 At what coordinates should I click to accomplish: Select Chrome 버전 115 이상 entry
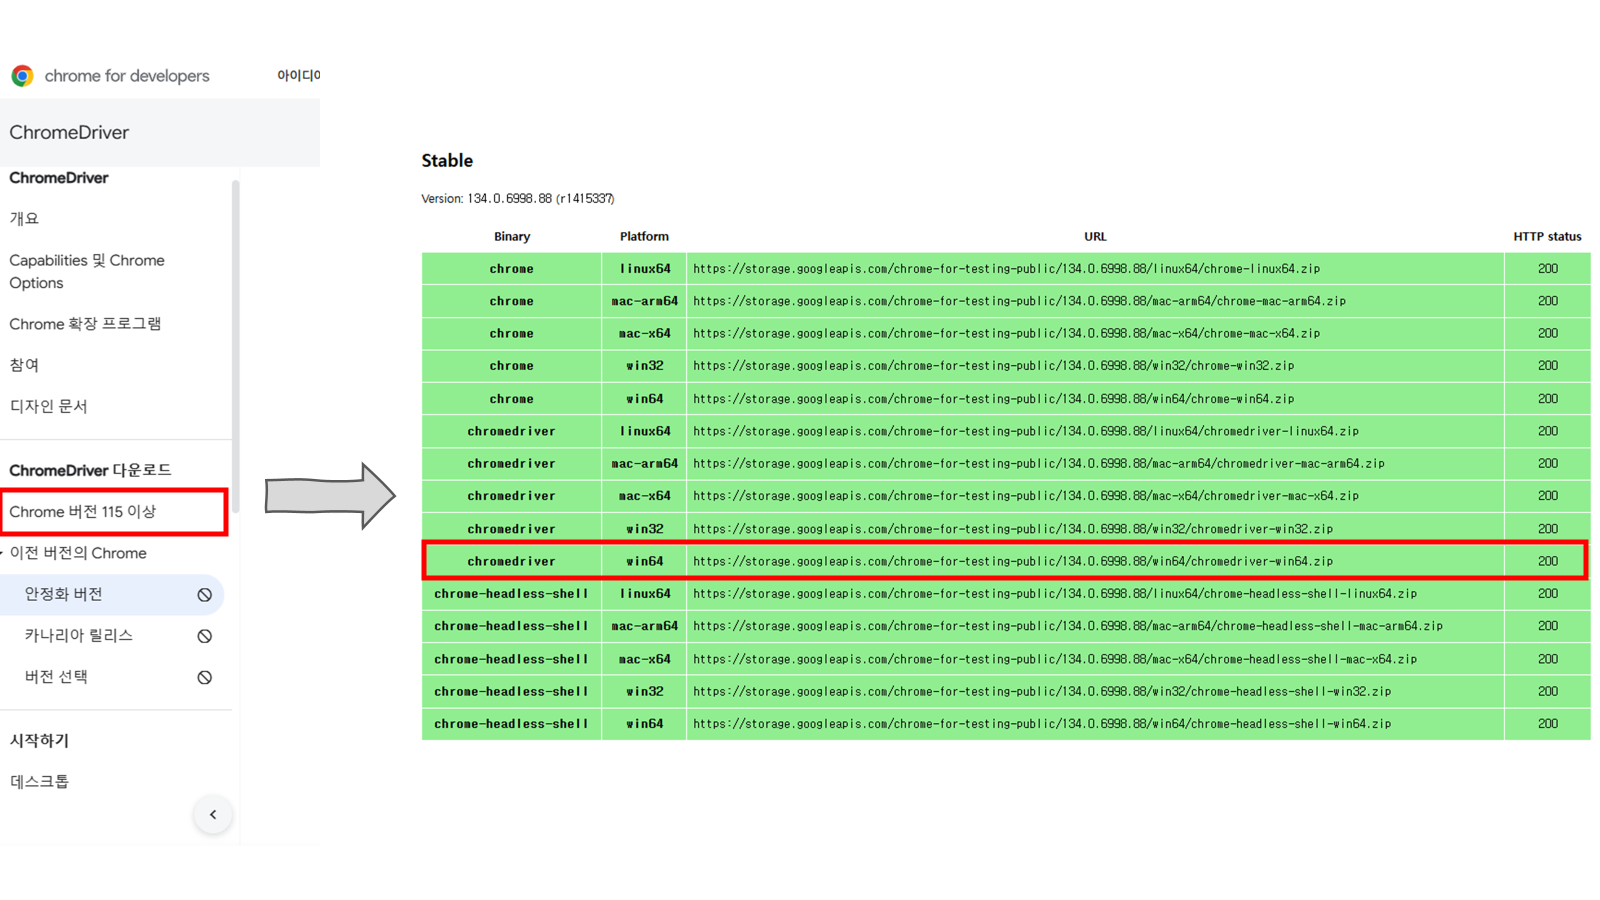[x=114, y=512]
